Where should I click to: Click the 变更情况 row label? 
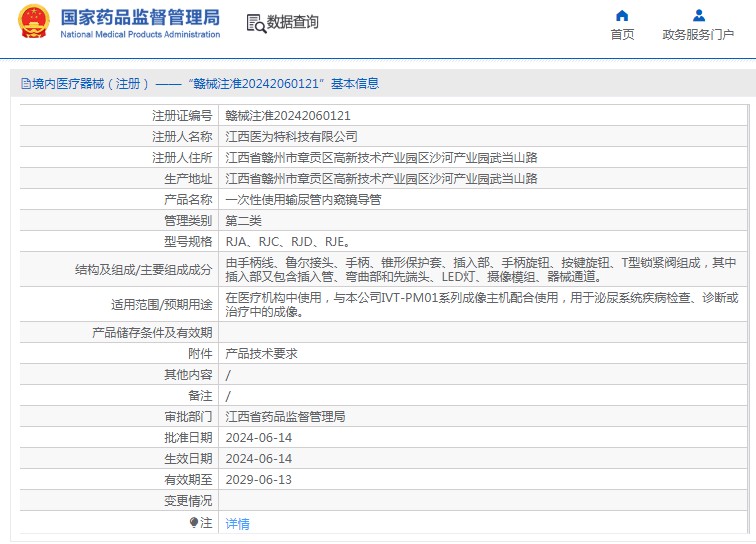(188, 501)
